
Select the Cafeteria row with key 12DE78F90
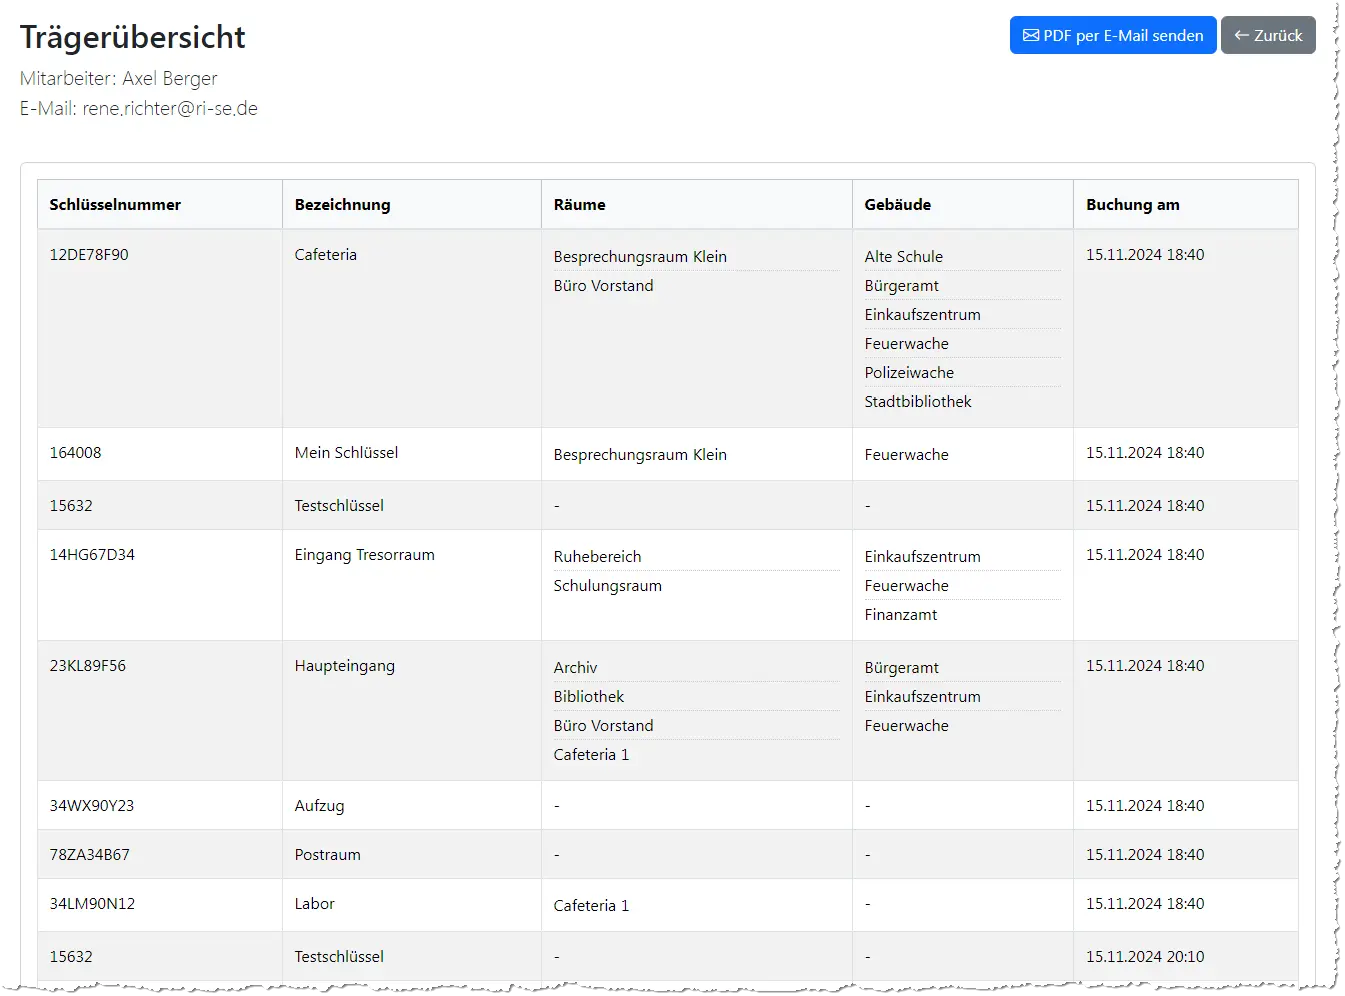coord(326,255)
